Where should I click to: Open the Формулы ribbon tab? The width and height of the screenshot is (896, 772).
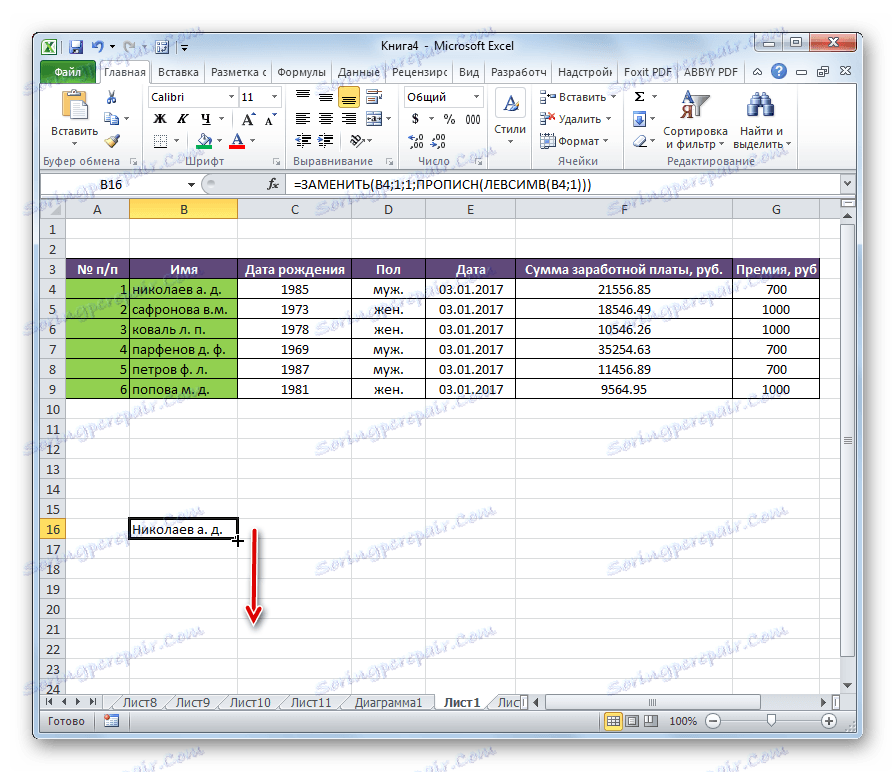click(301, 72)
